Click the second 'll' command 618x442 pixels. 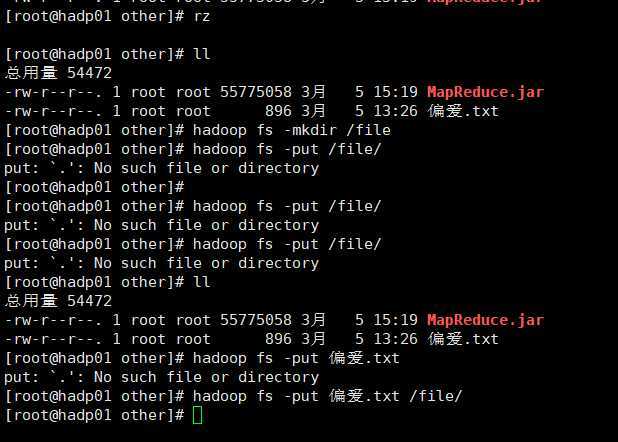tap(201, 282)
